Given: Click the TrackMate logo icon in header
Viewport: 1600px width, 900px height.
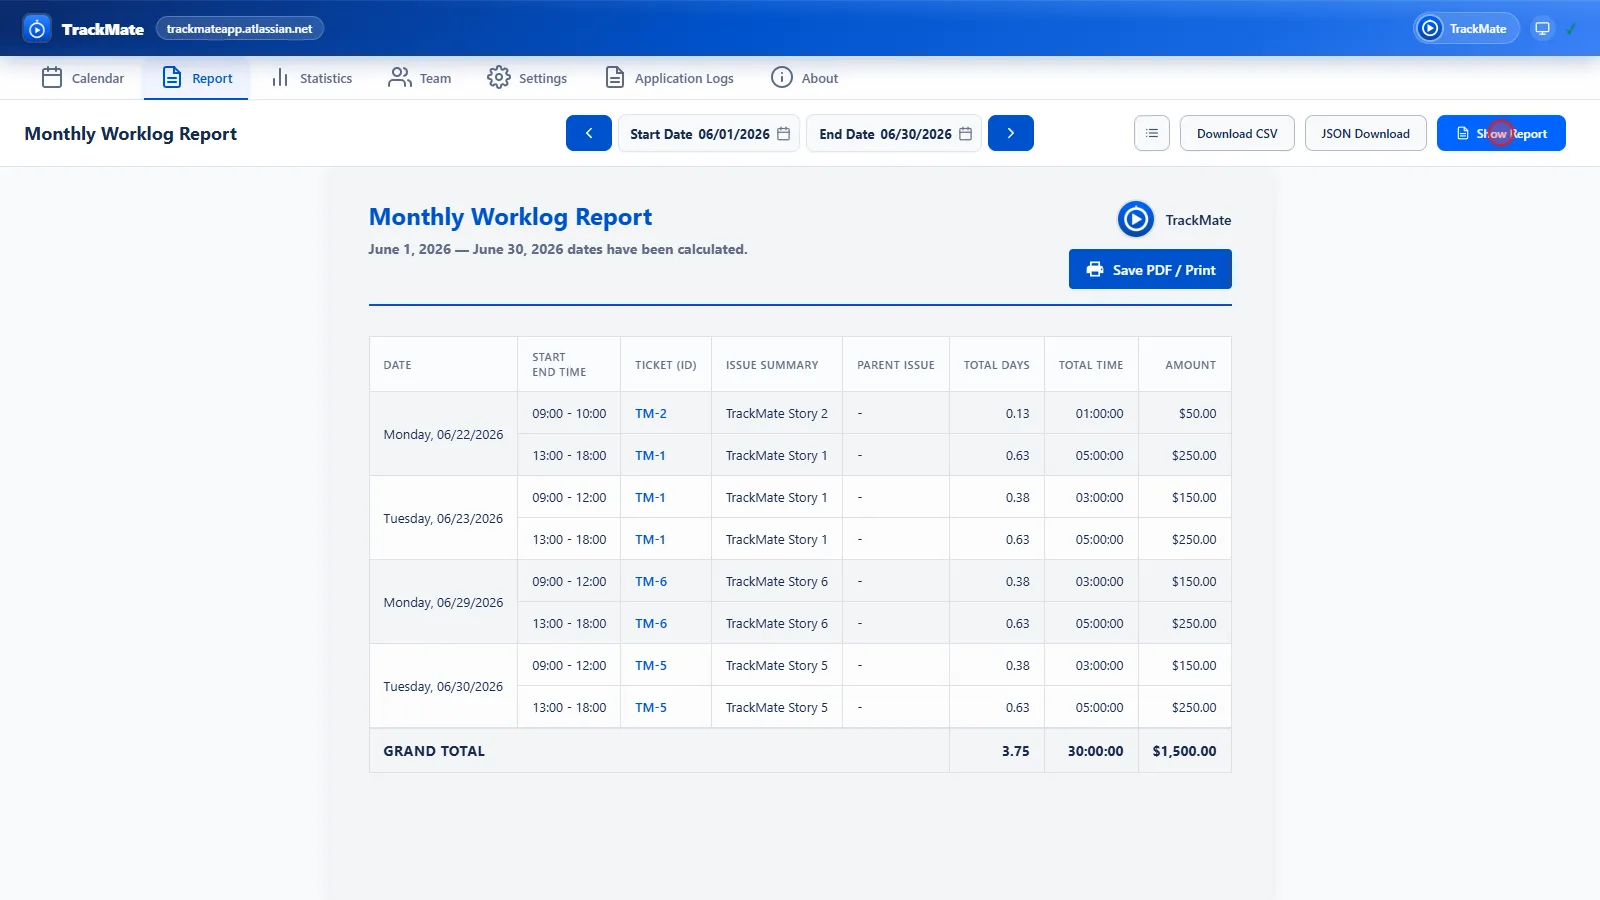Looking at the screenshot, I should coord(37,29).
